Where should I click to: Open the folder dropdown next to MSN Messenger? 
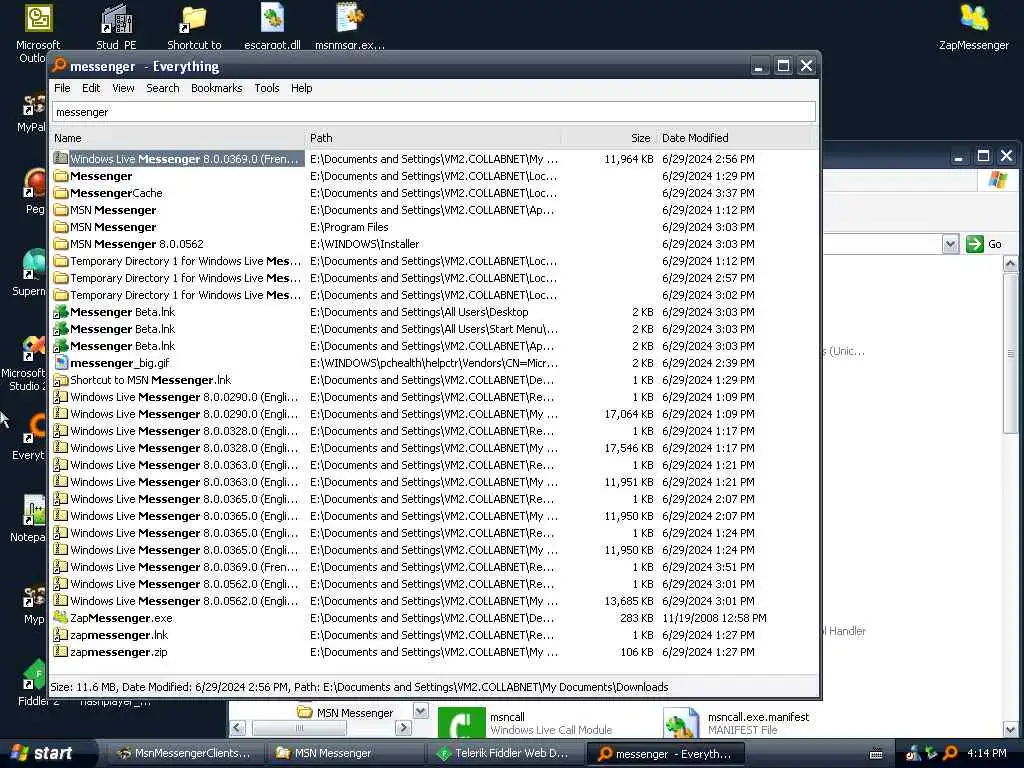coord(421,711)
